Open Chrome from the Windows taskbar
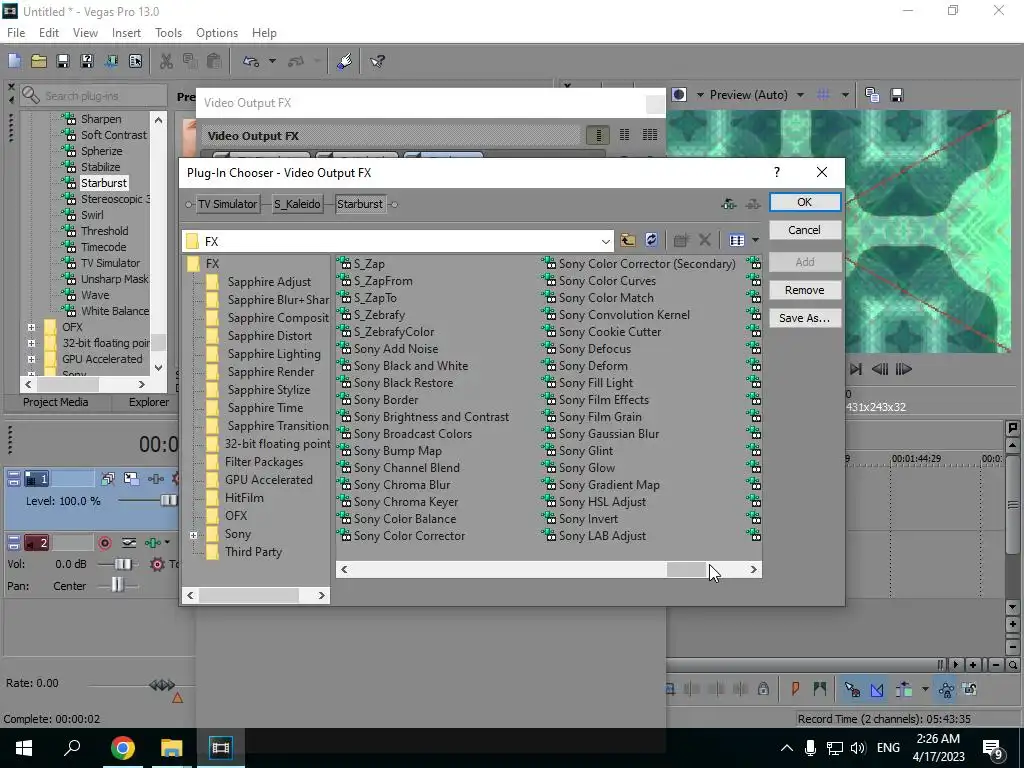The height and width of the screenshot is (768, 1024). 123,748
